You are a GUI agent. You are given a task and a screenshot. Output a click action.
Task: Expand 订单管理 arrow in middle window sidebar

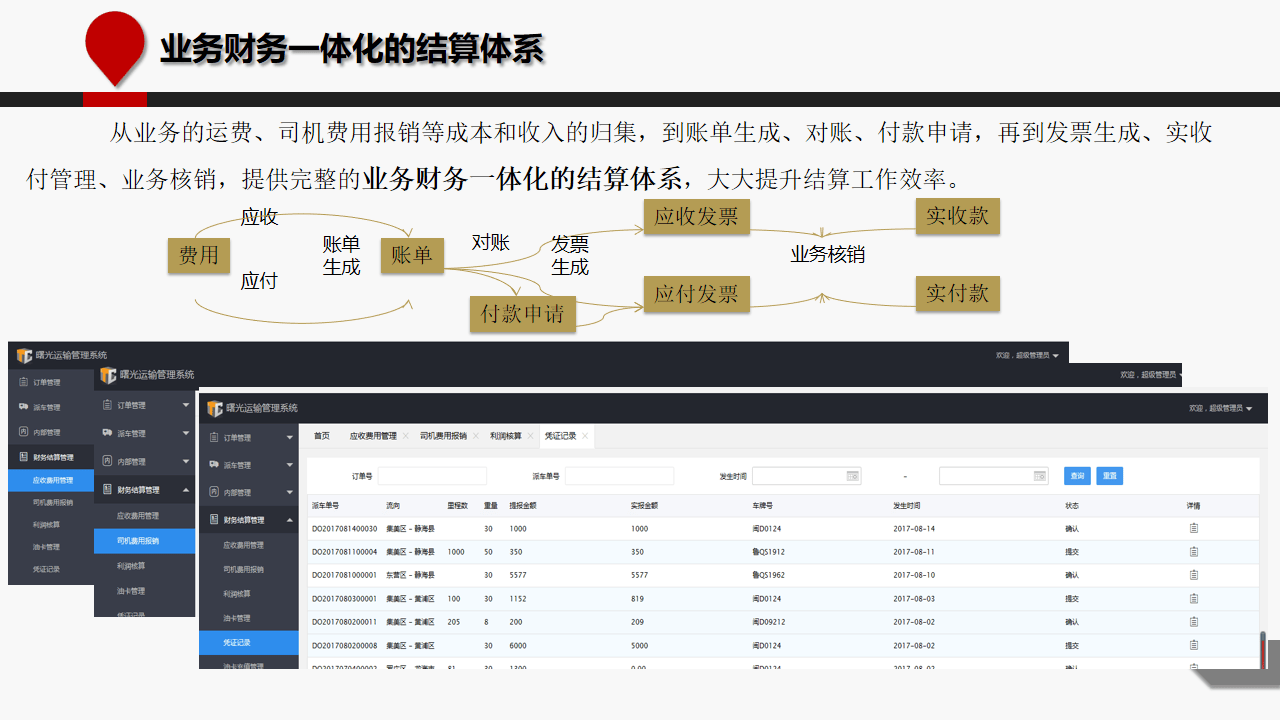tap(186, 405)
